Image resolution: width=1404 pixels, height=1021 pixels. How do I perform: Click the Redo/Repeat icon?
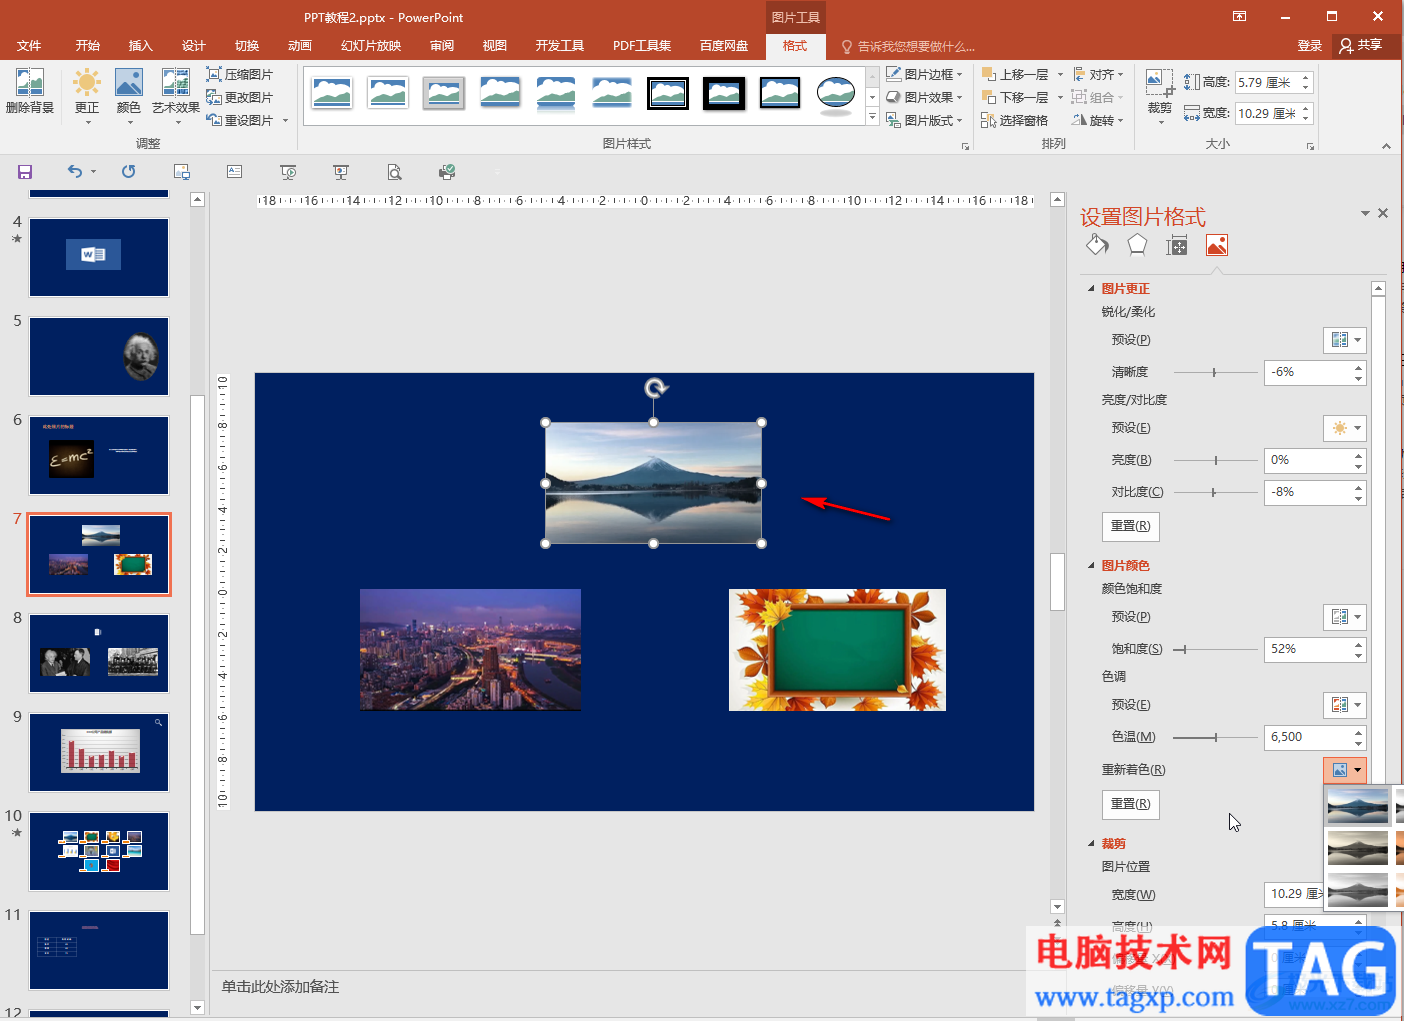(x=128, y=172)
